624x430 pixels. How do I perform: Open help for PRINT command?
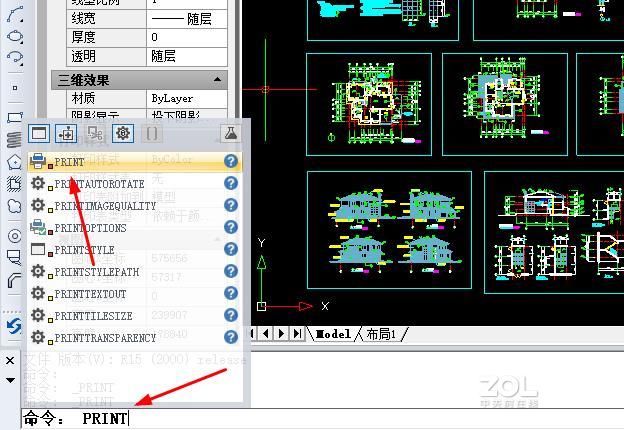(231, 161)
